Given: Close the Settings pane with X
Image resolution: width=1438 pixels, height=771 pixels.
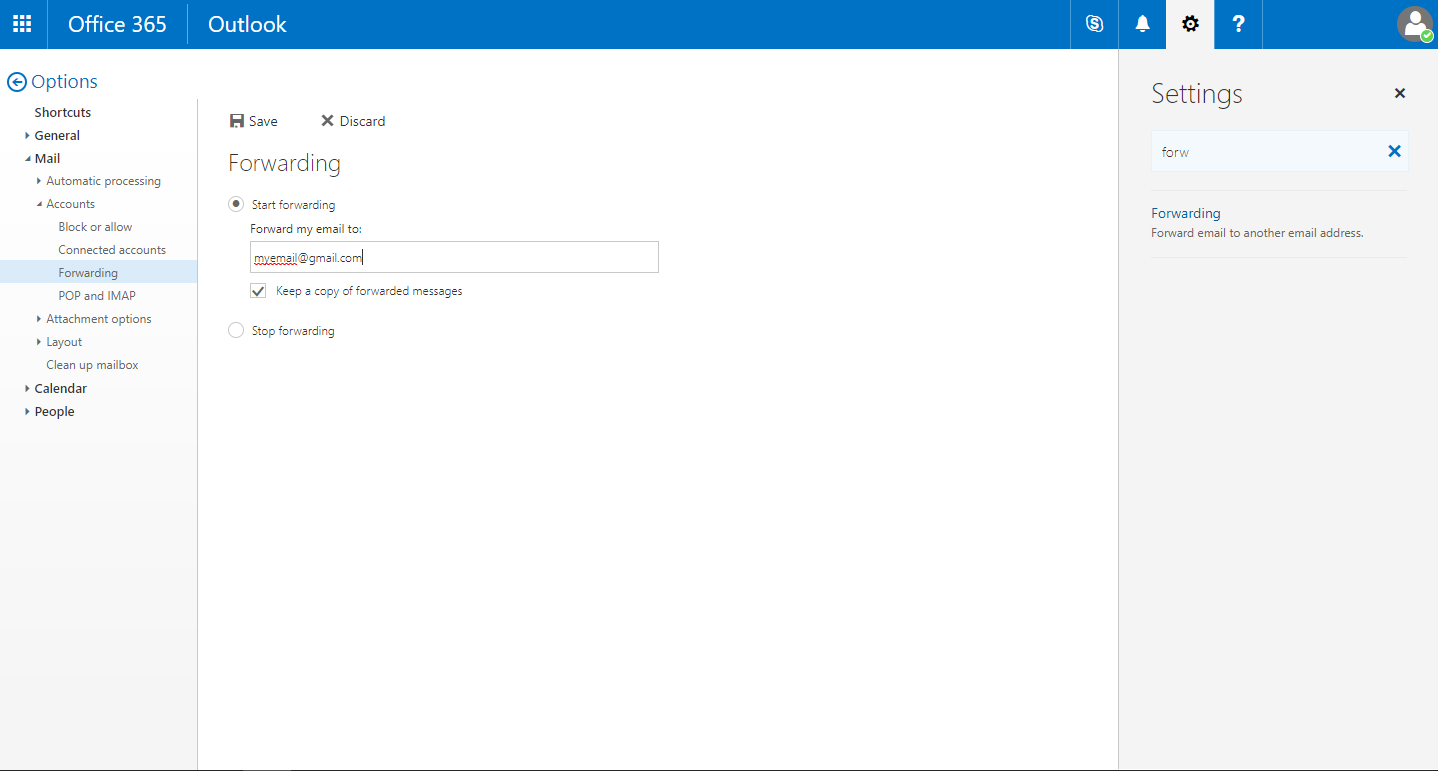Looking at the screenshot, I should coord(1400,93).
